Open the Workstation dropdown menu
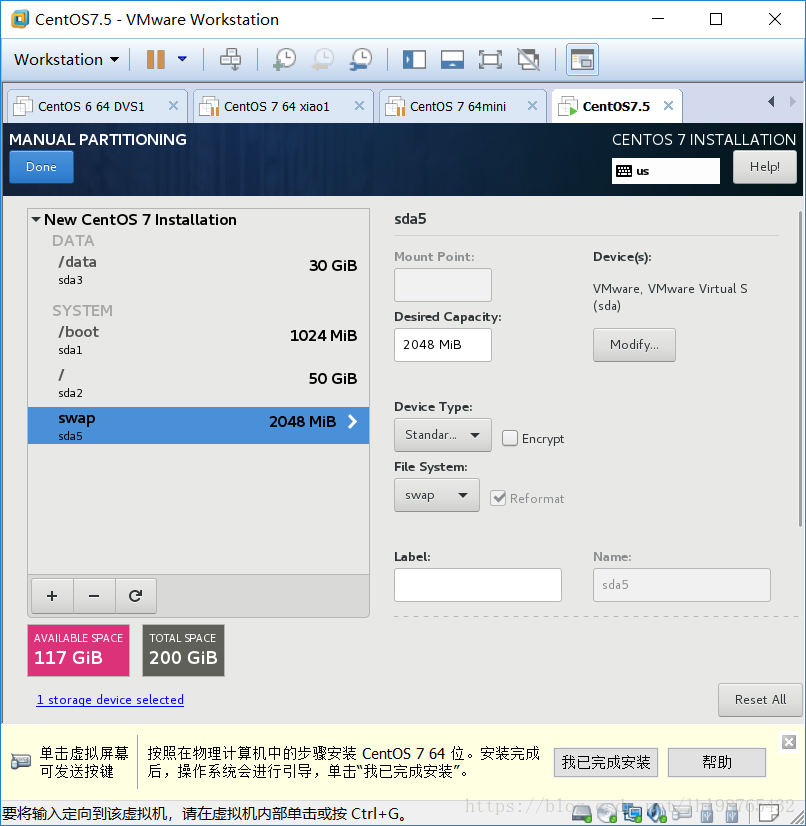Screen dimensions: 806x826 [x=66, y=60]
